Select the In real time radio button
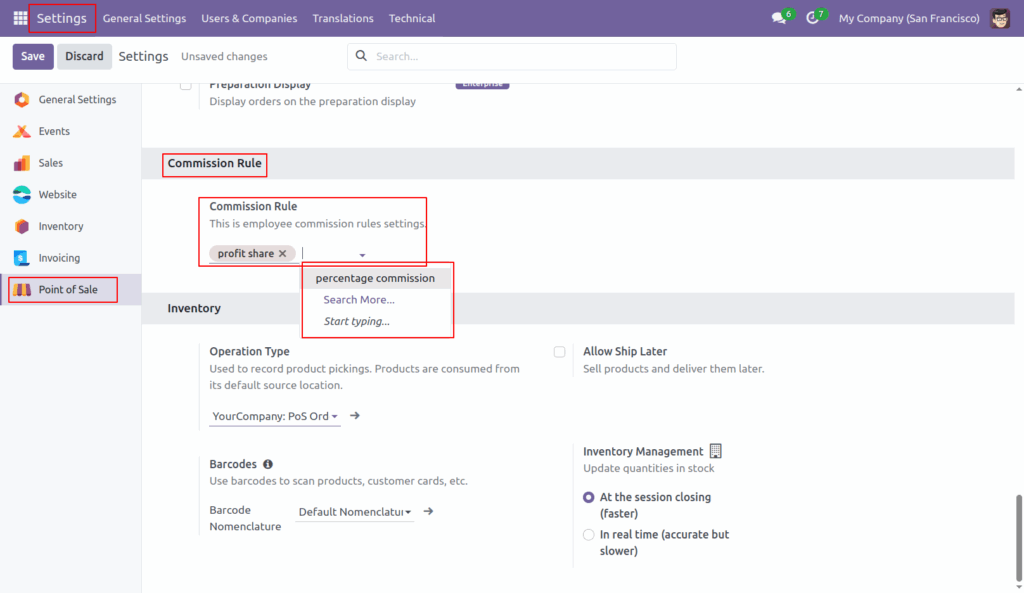Screen dimensions: 1024x593 point(588,534)
